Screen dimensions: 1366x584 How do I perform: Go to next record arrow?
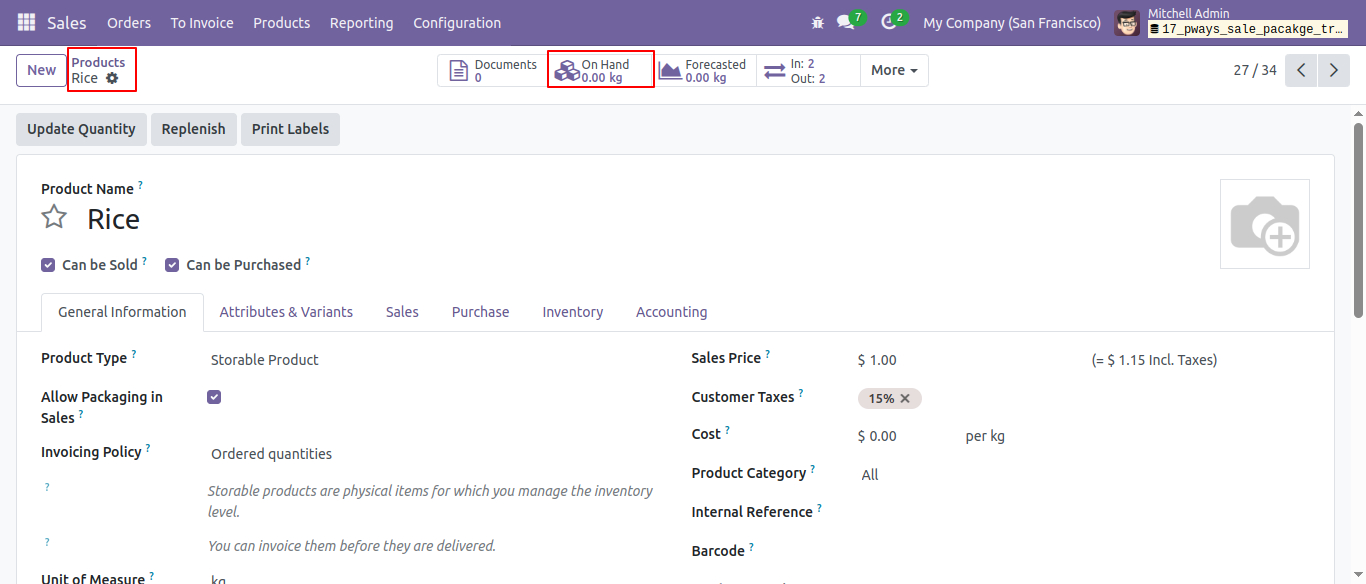[1333, 70]
